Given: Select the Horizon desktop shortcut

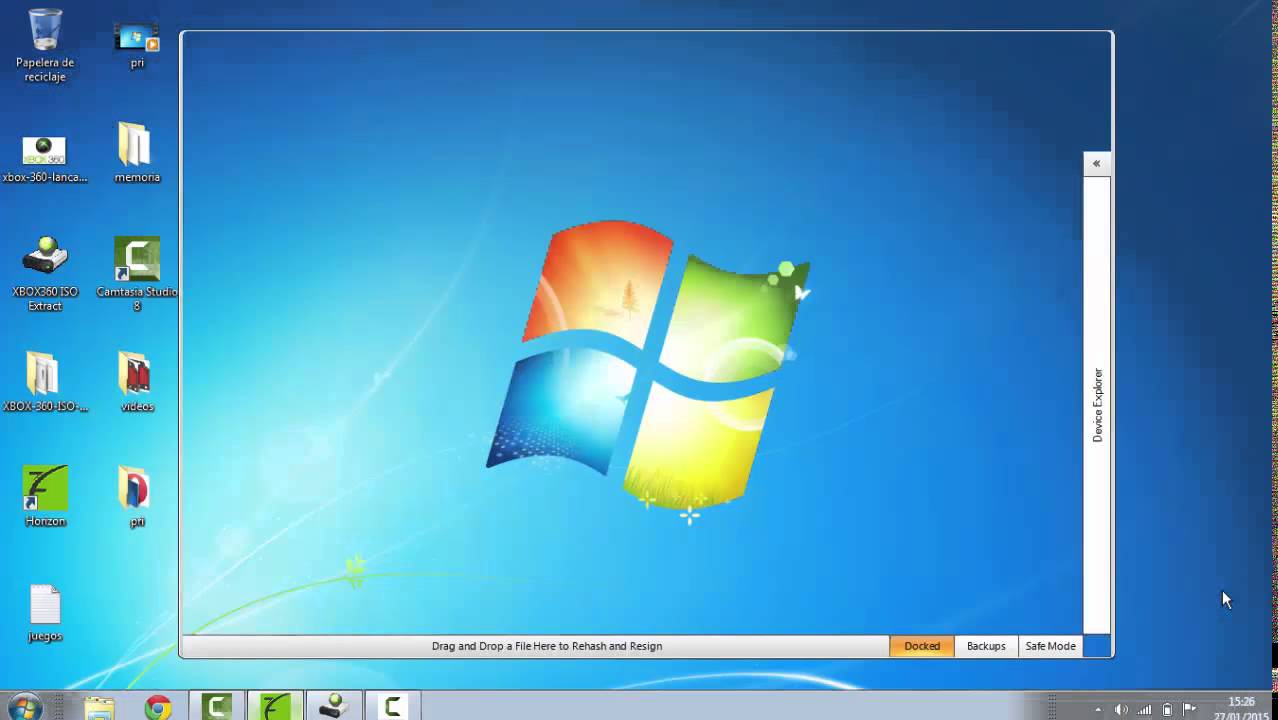Looking at the screenshot, I should click(x=45, y=496).
